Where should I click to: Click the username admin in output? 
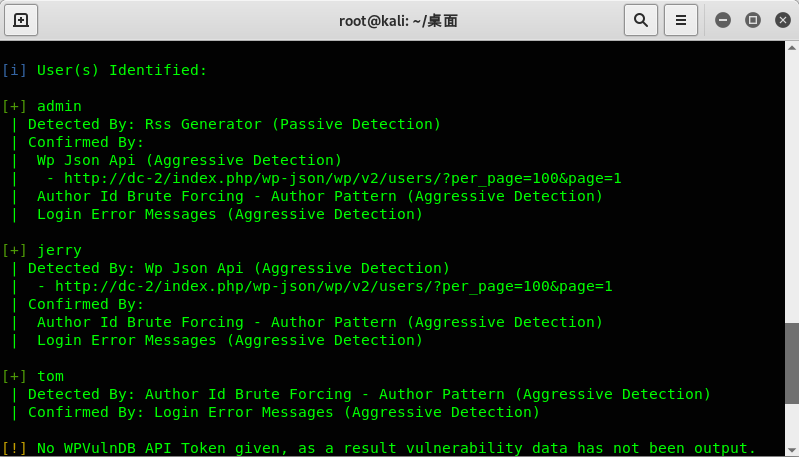pos(59,106)
